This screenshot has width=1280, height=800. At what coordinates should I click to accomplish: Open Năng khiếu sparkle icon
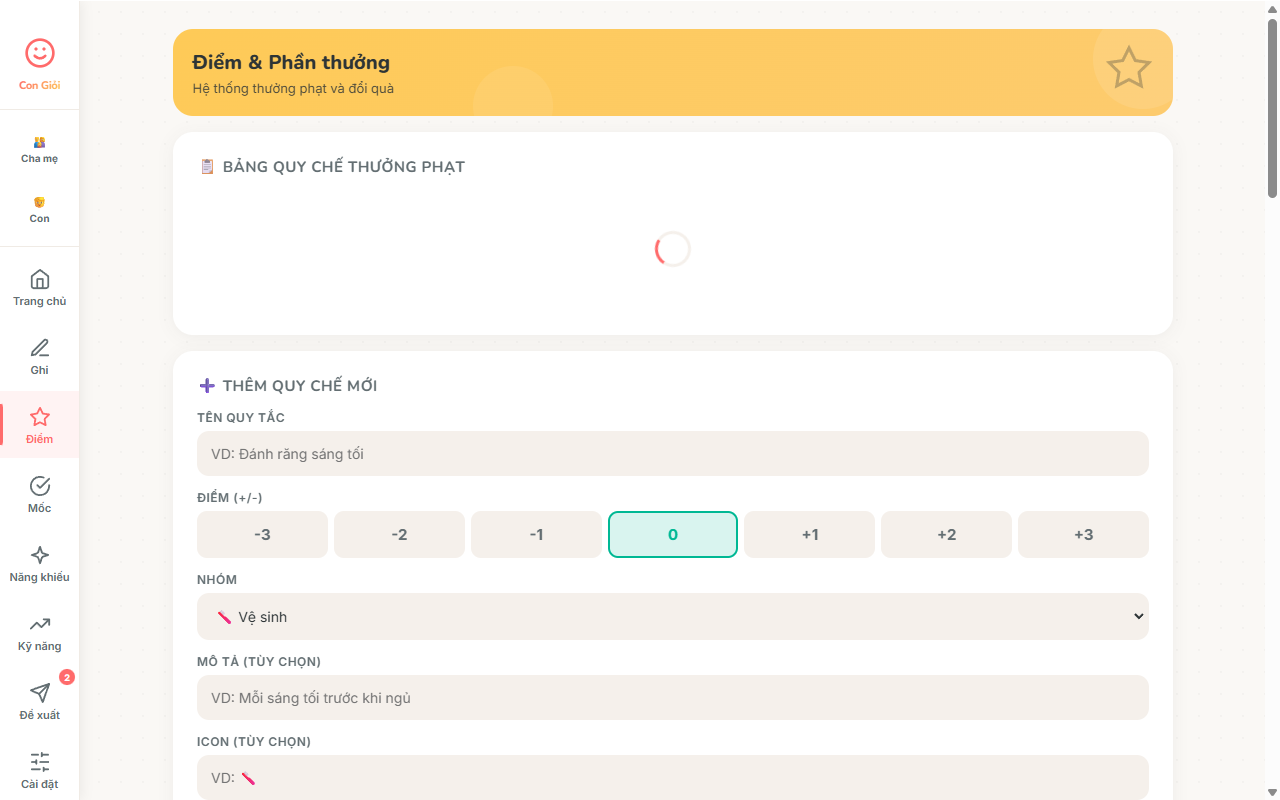tap(40, 555)
